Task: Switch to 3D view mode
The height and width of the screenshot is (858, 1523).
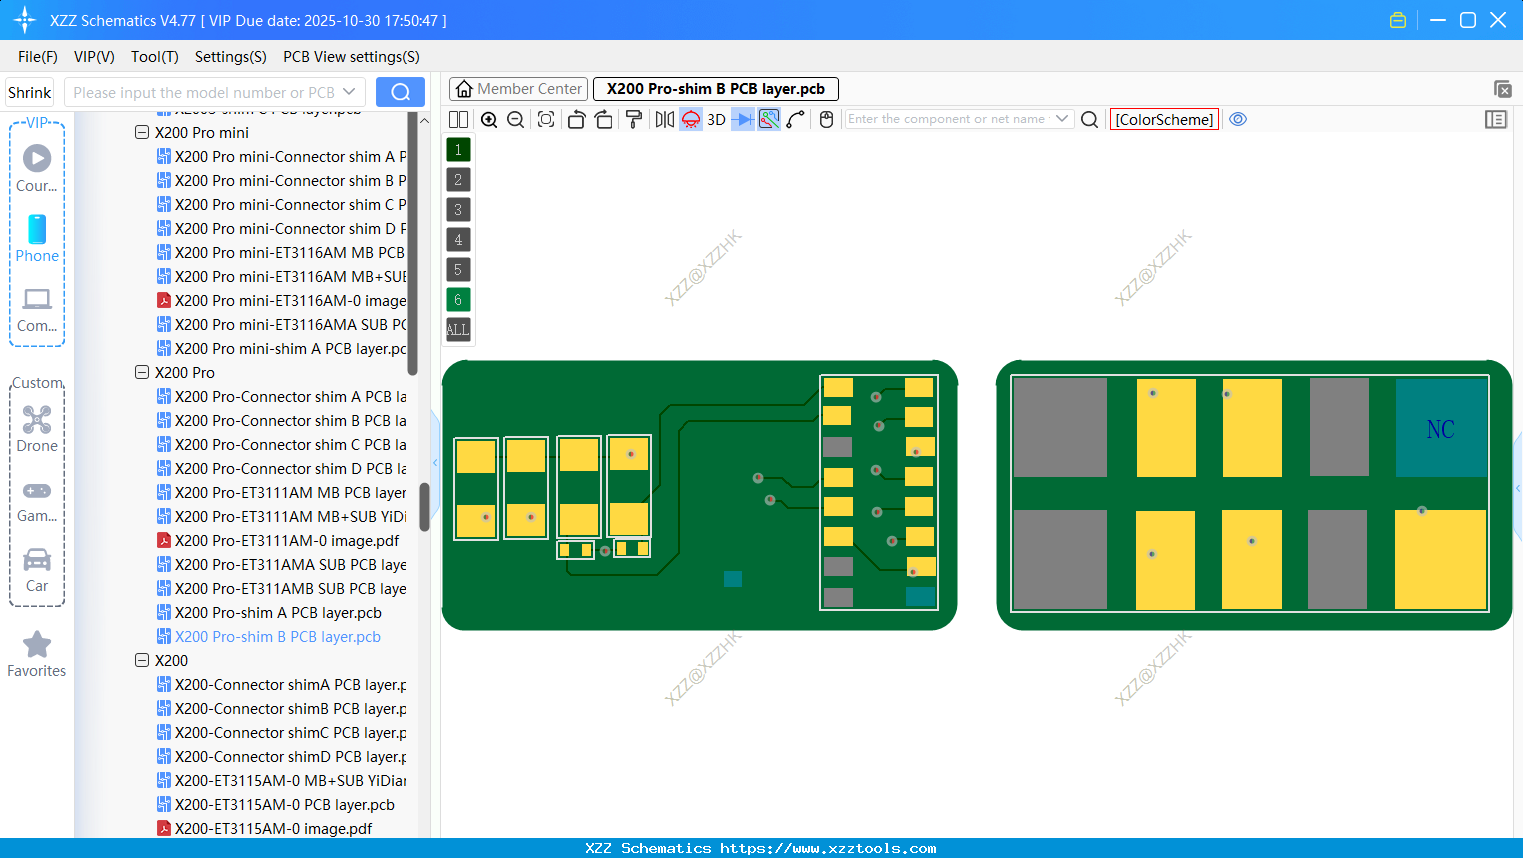Action: (714, 119)
